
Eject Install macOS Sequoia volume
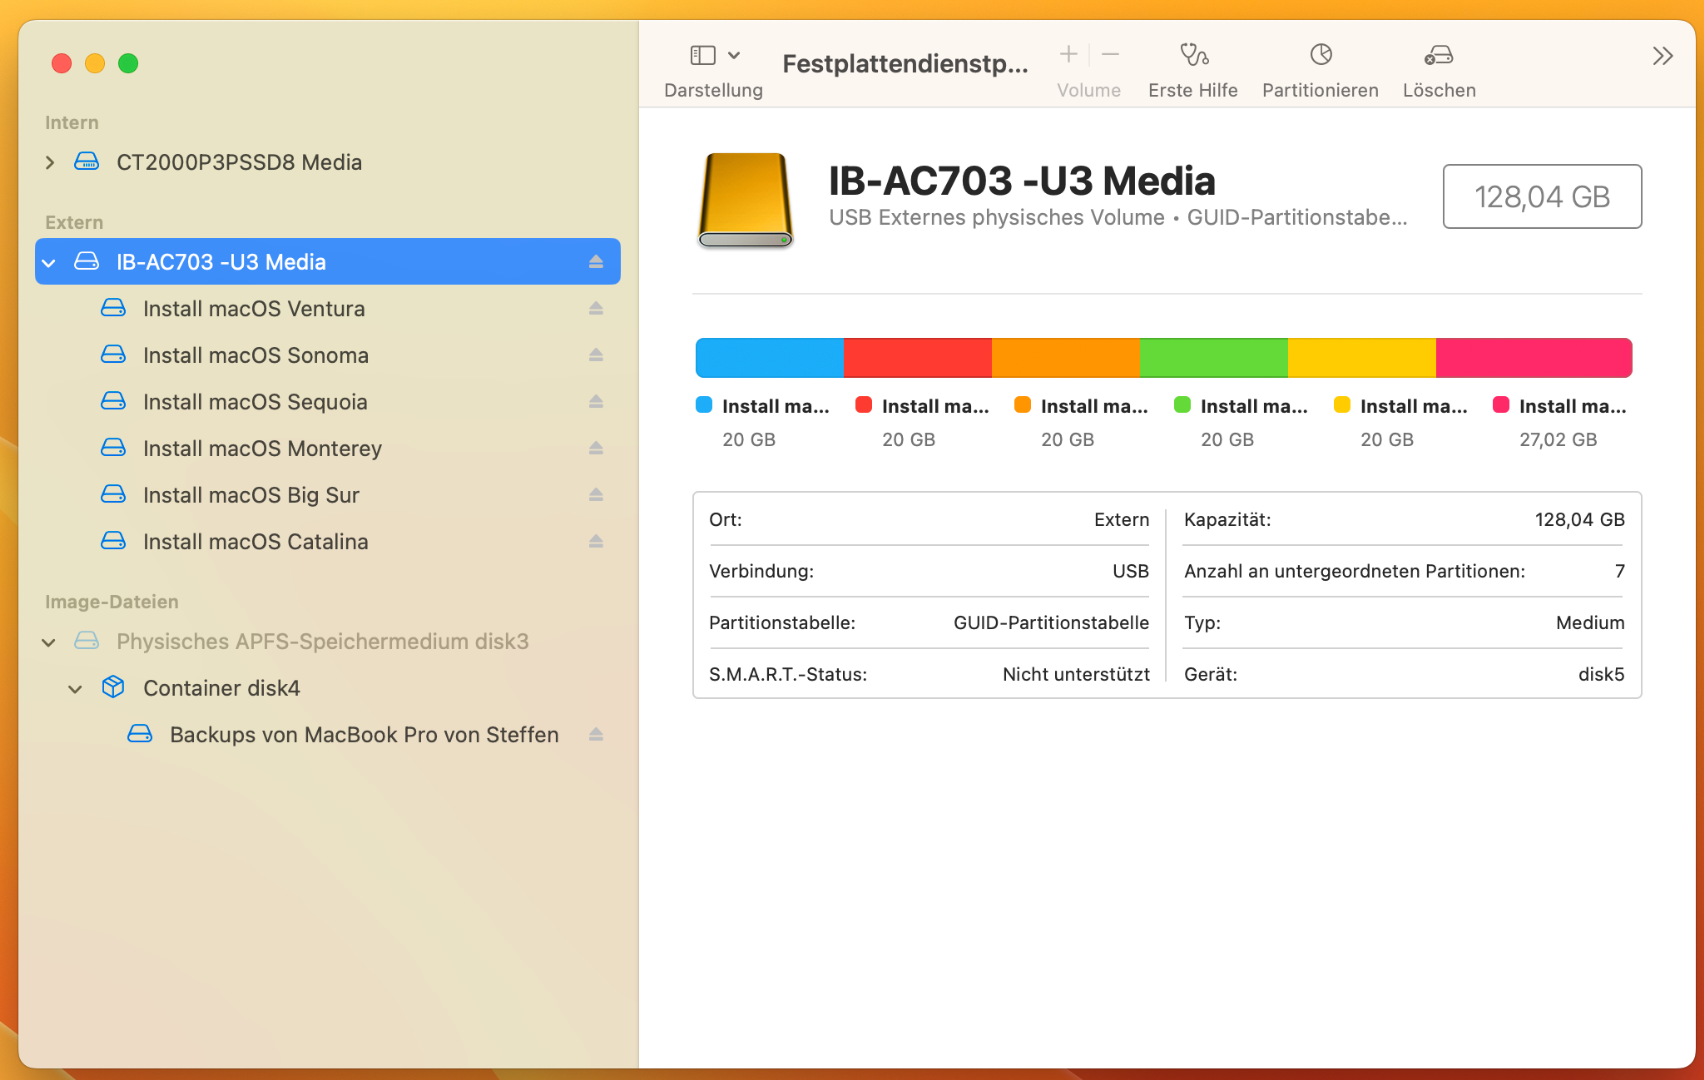596,402
